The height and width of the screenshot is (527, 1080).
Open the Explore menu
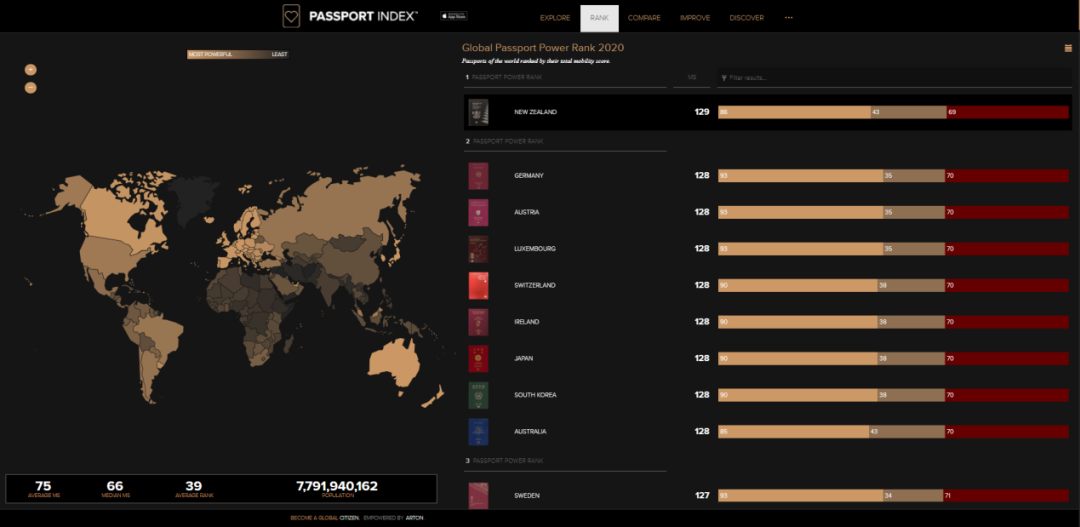click(555, 18)
